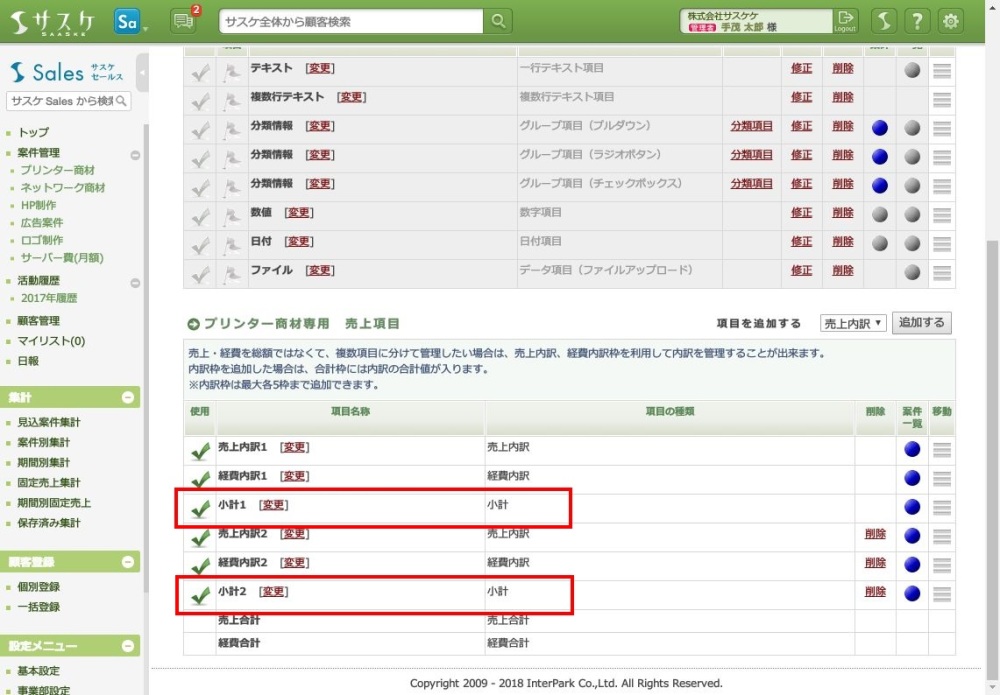The width and height of the screenshot is (1000, 695).
Task: Open the chat messages icon with badge
Action: click(184, 22)
